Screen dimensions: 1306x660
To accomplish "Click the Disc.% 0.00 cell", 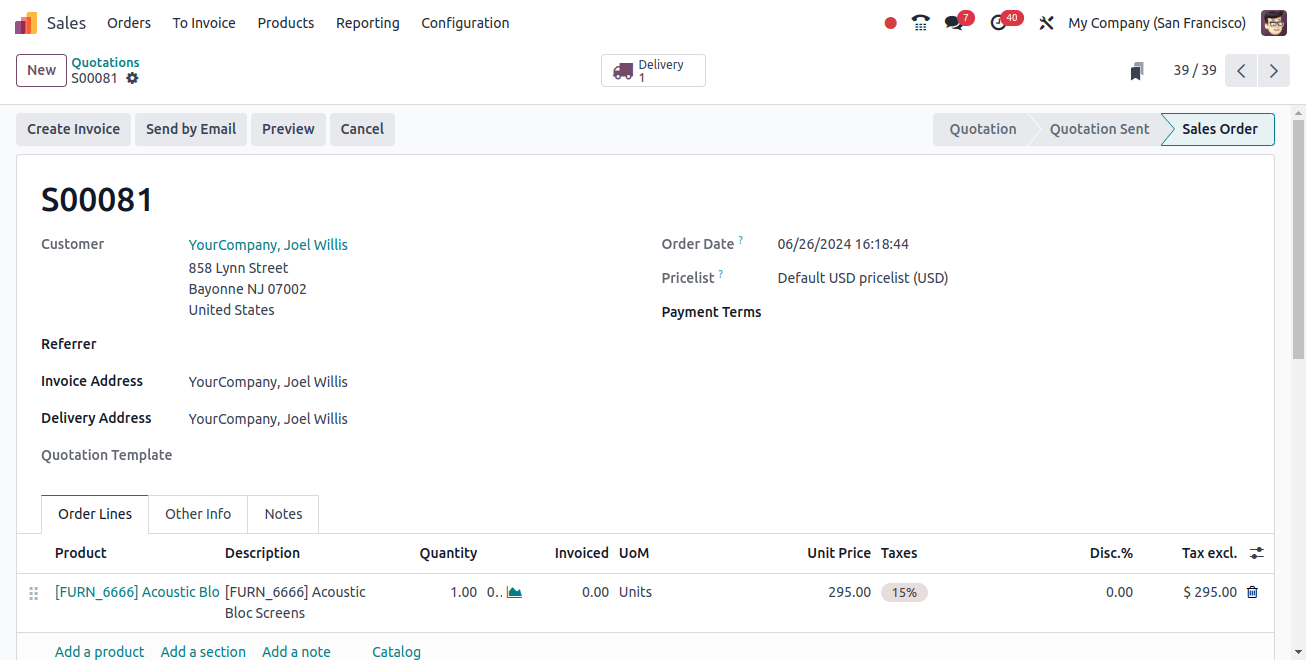I will (x=1119, y=592).
